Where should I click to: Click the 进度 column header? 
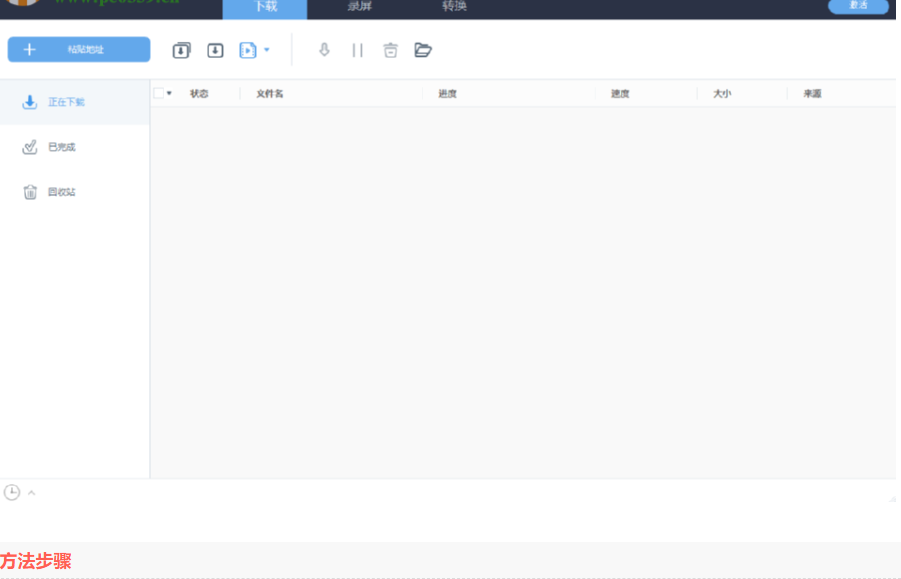(447, 94)
